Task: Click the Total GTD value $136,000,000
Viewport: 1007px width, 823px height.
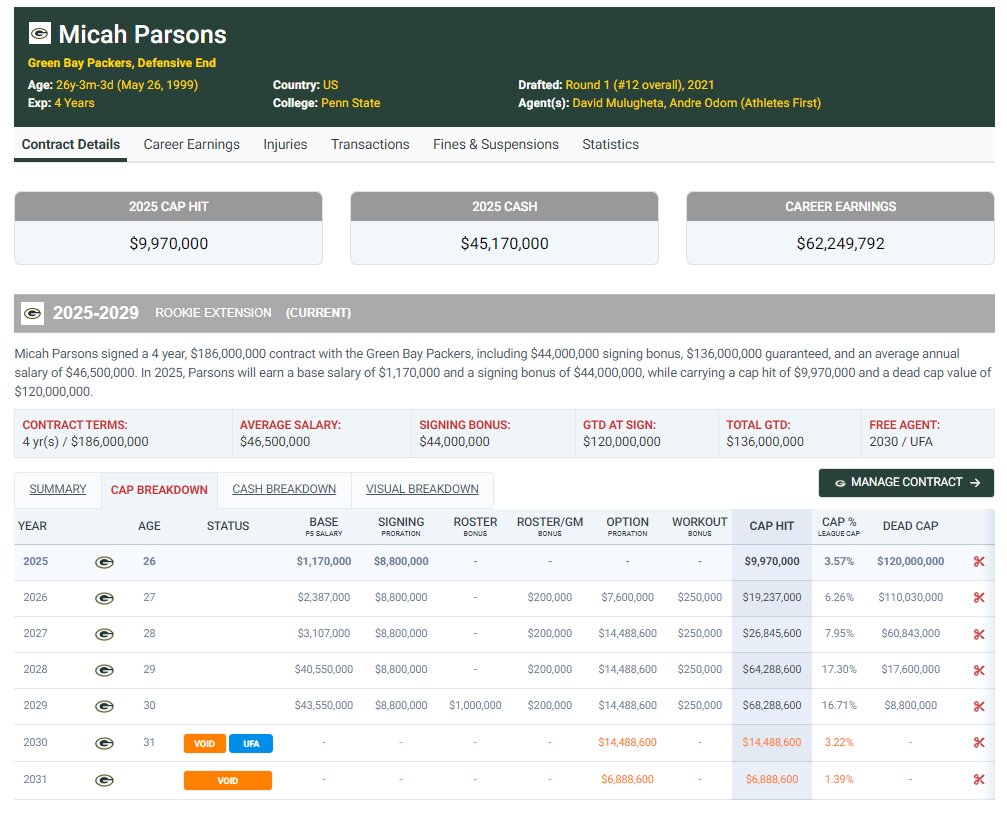Action: (x=765, y=442)
